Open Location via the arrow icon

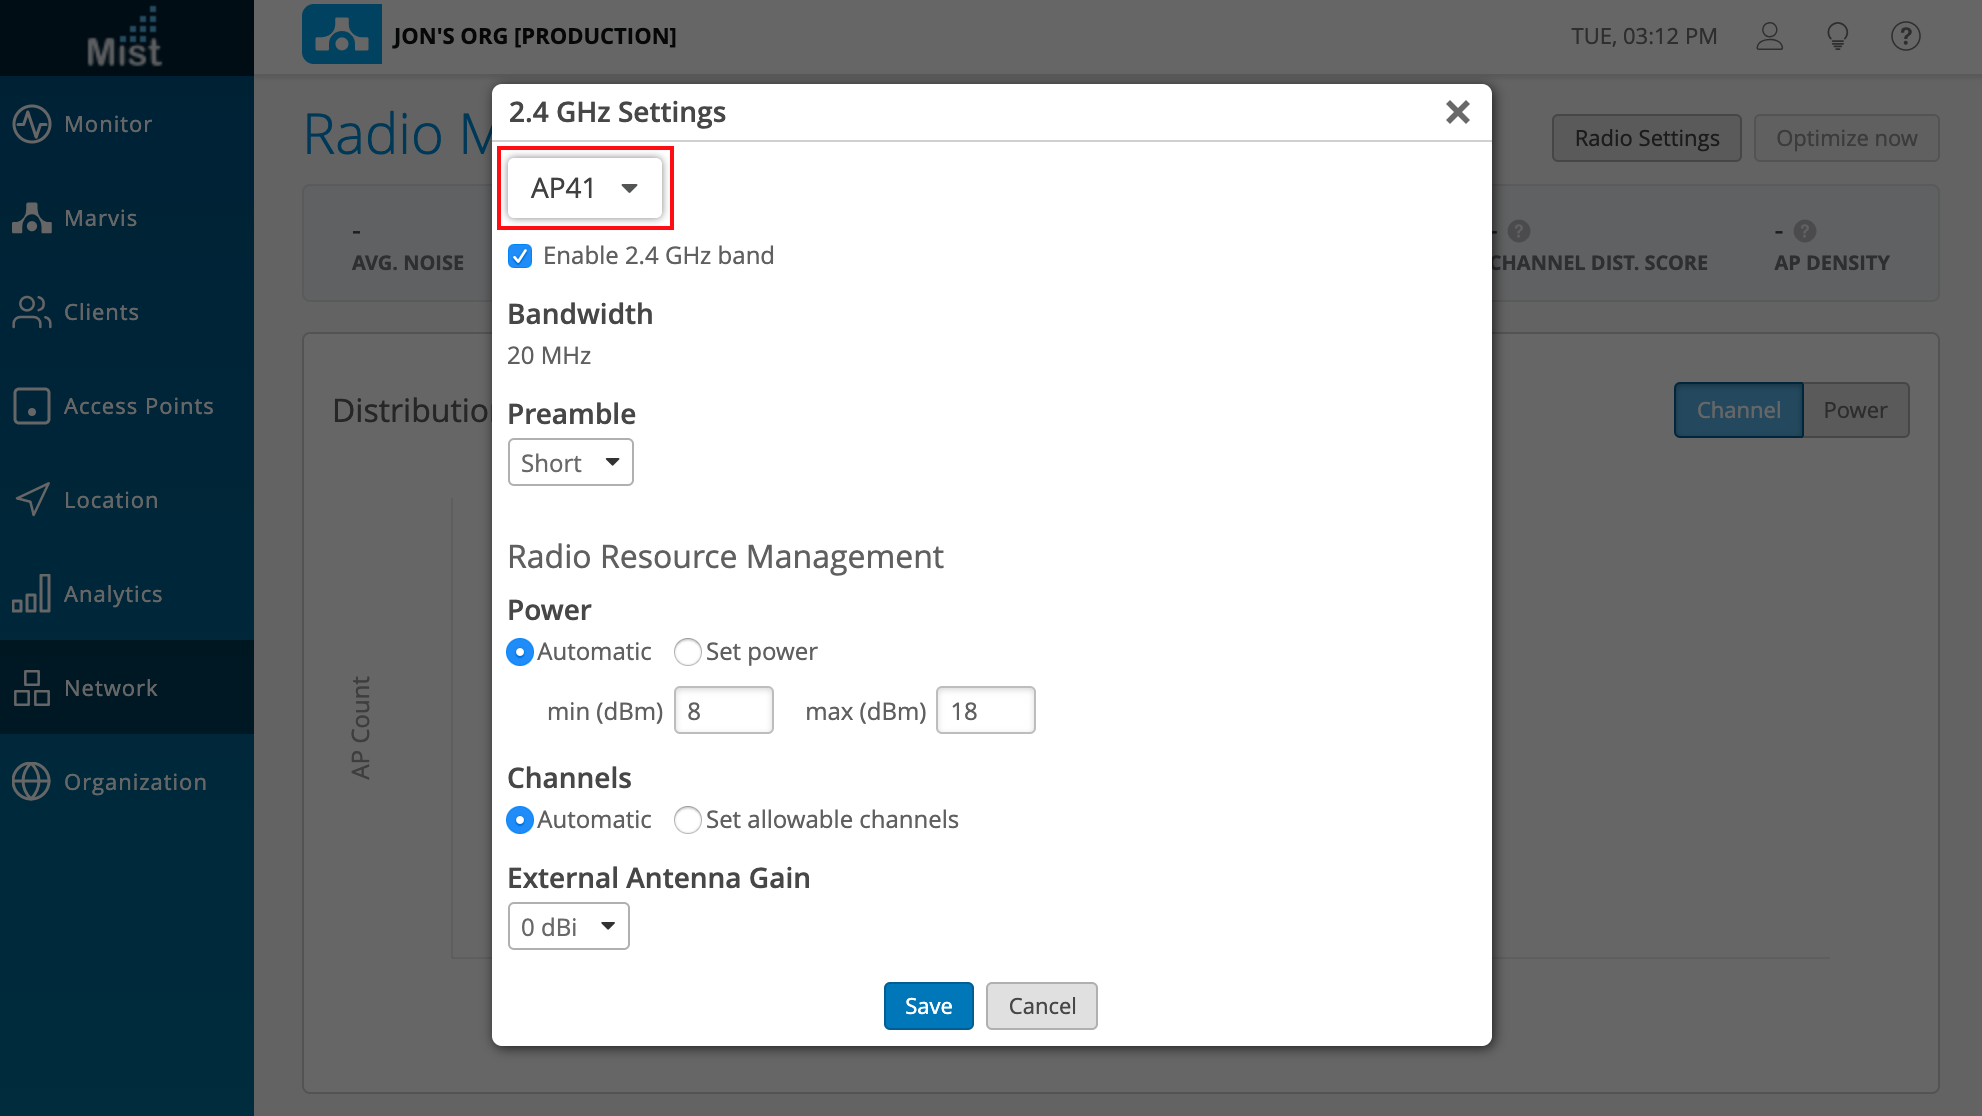pos(32,500)
